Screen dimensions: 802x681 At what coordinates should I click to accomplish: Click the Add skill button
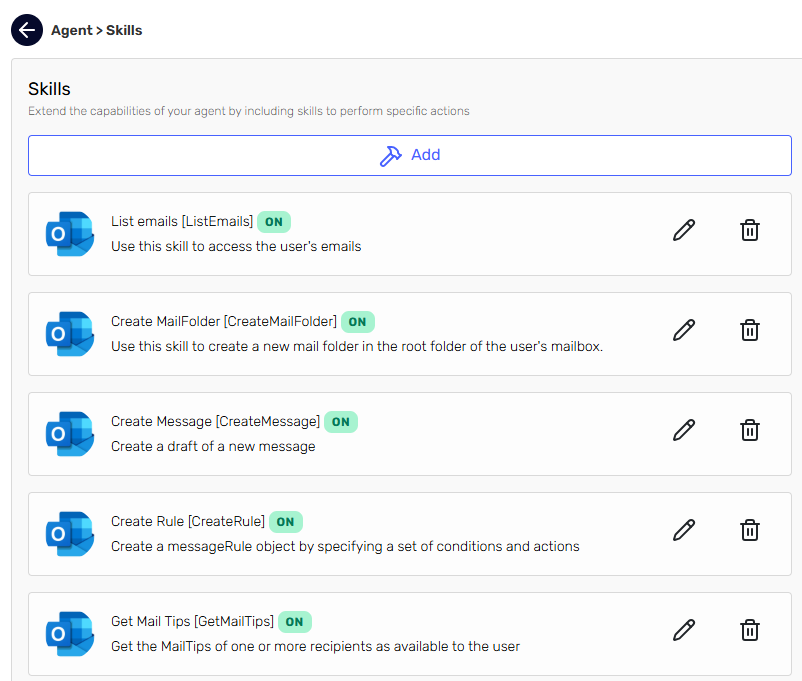(410, 156)
